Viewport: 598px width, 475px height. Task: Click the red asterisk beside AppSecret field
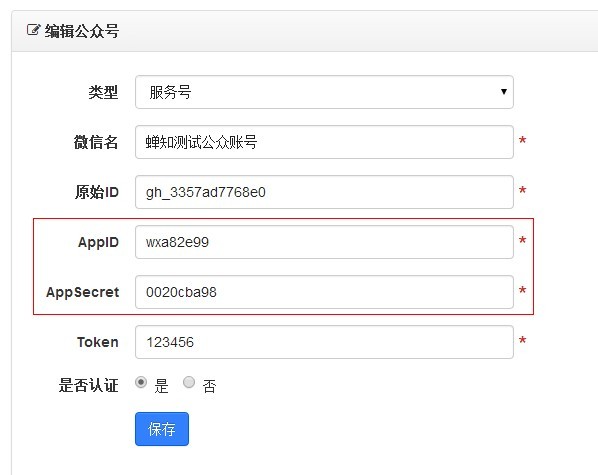click(x=522, y=290)
